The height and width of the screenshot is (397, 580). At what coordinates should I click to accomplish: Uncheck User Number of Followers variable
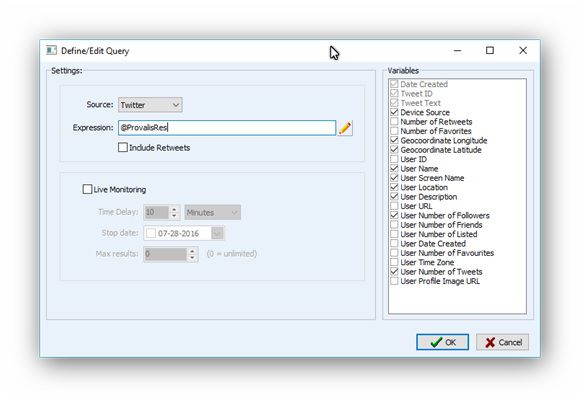click(394, 215)
